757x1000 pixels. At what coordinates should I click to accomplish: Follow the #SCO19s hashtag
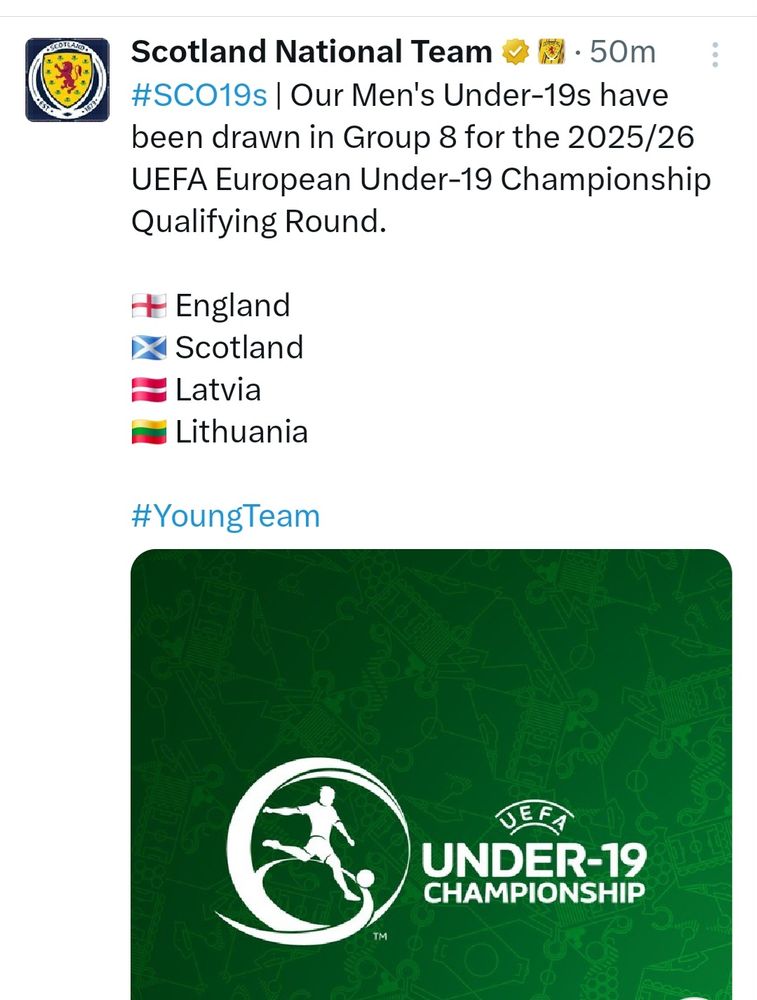(x=199, y=96)
